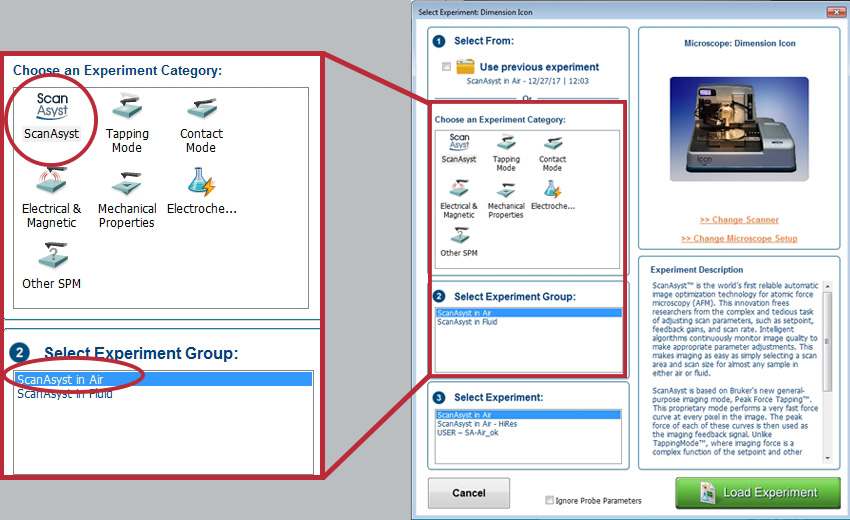This screenshot has height=520, width=850.
Task: Toggle the Ignore Probe Parameters checkbox
Action: (x=549, y=500)
